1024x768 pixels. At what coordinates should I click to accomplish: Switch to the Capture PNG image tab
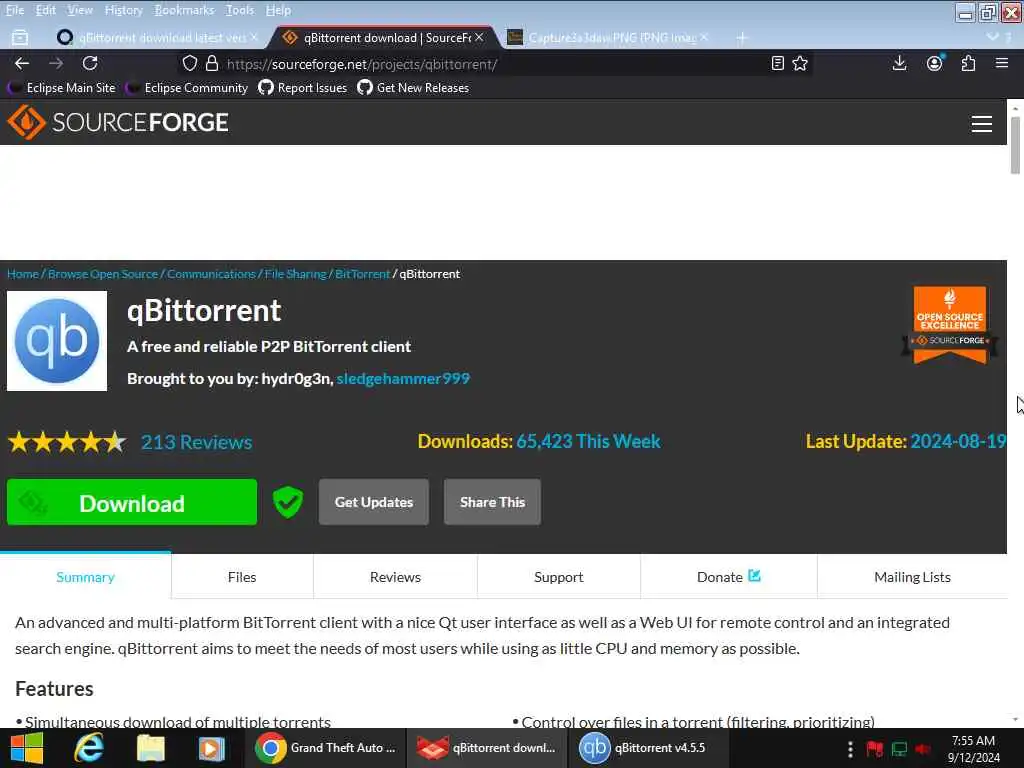[x=607, y=38]
